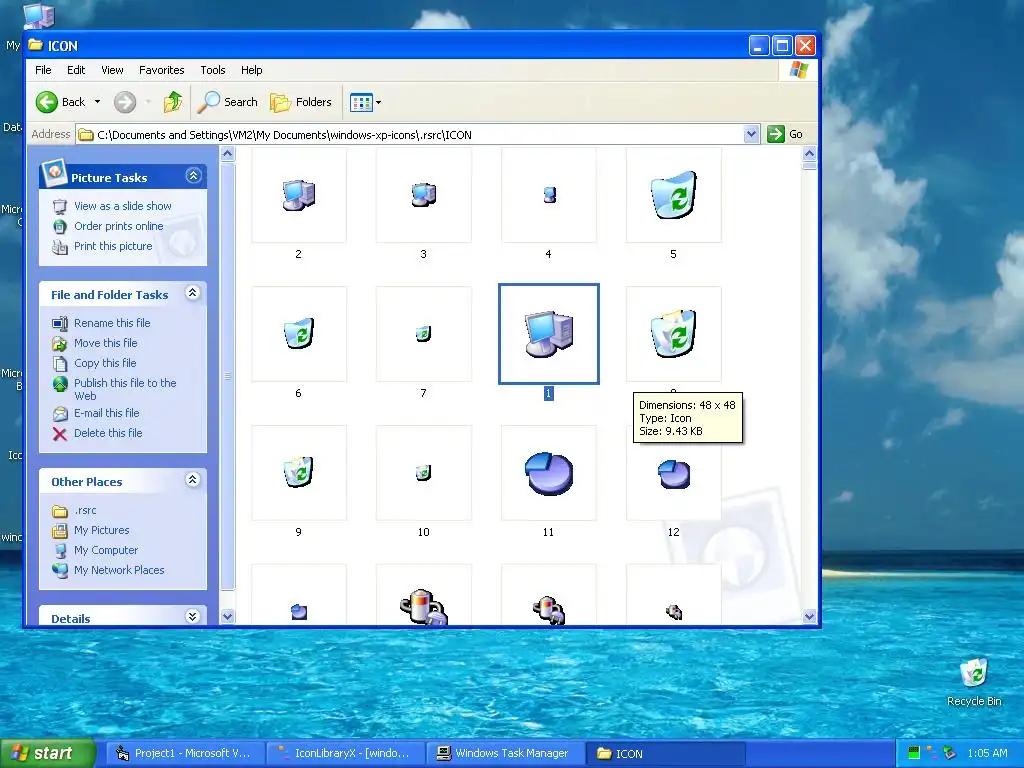Open the File menu
Image resolution: width=1024 pixels, height=768 pixels.
pyautogui.click(x=43, y=70)
